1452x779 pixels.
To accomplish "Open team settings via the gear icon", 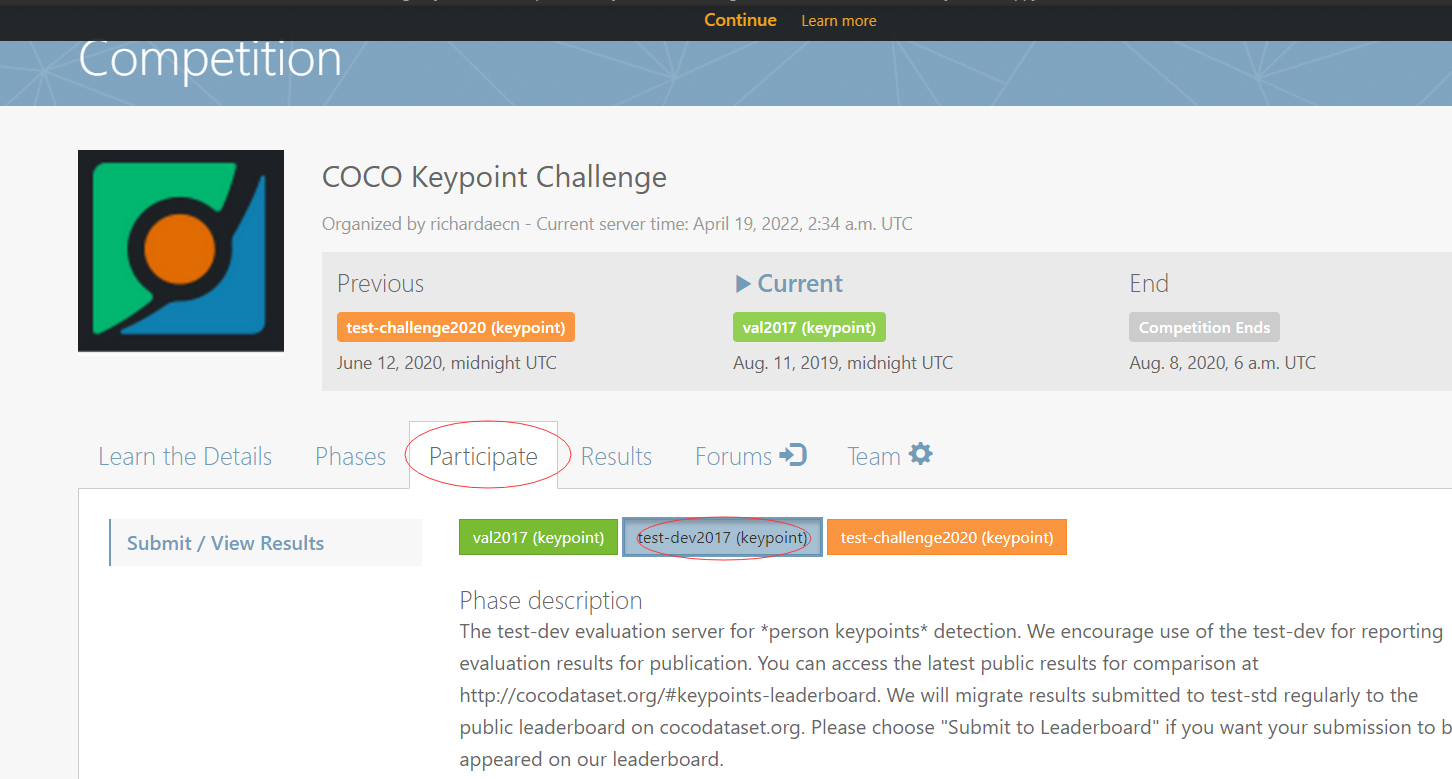I will point(922,453).
